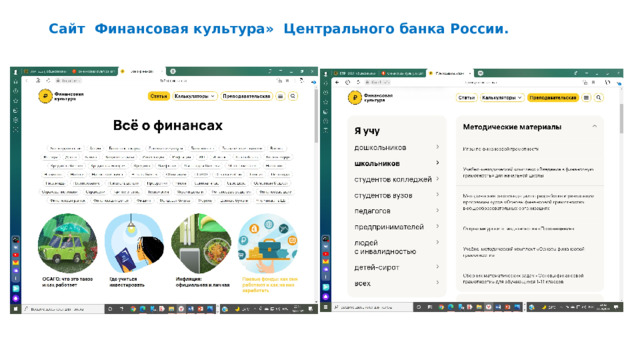Launch Chrome from the left window's taskbar
The height and width of the screenshot is (360, 640).
[x=133, y=309]
